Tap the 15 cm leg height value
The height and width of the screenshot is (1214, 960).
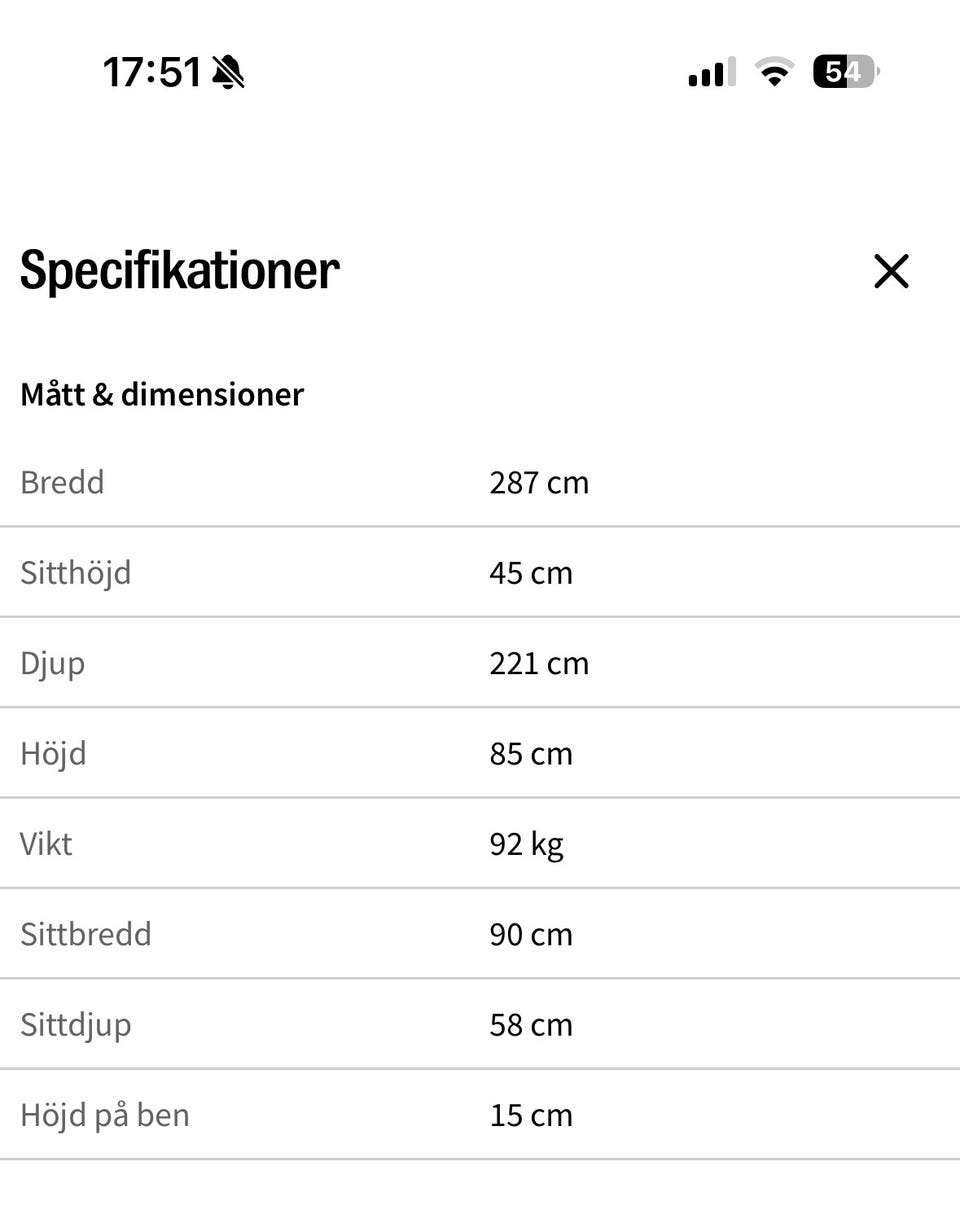click(531, 1115)
